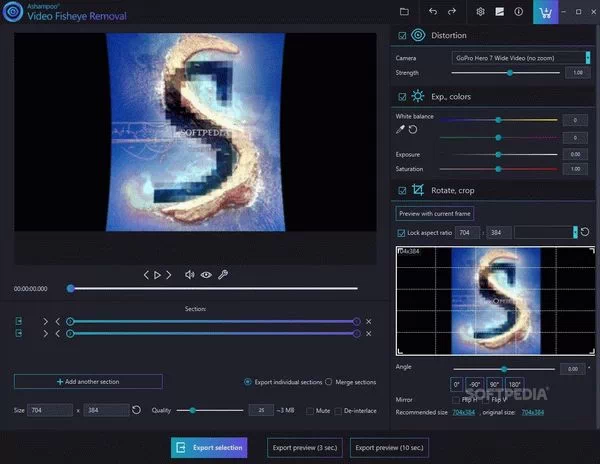Set first section start with right chevron
This screenshot has height=464, width=600.
point(46,321)
